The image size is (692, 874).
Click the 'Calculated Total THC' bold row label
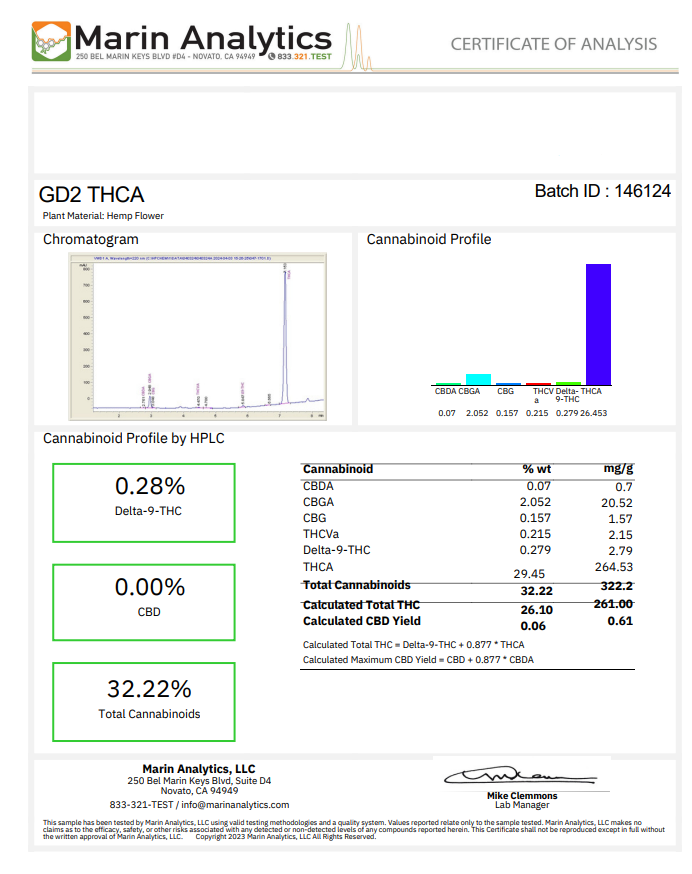361,605
